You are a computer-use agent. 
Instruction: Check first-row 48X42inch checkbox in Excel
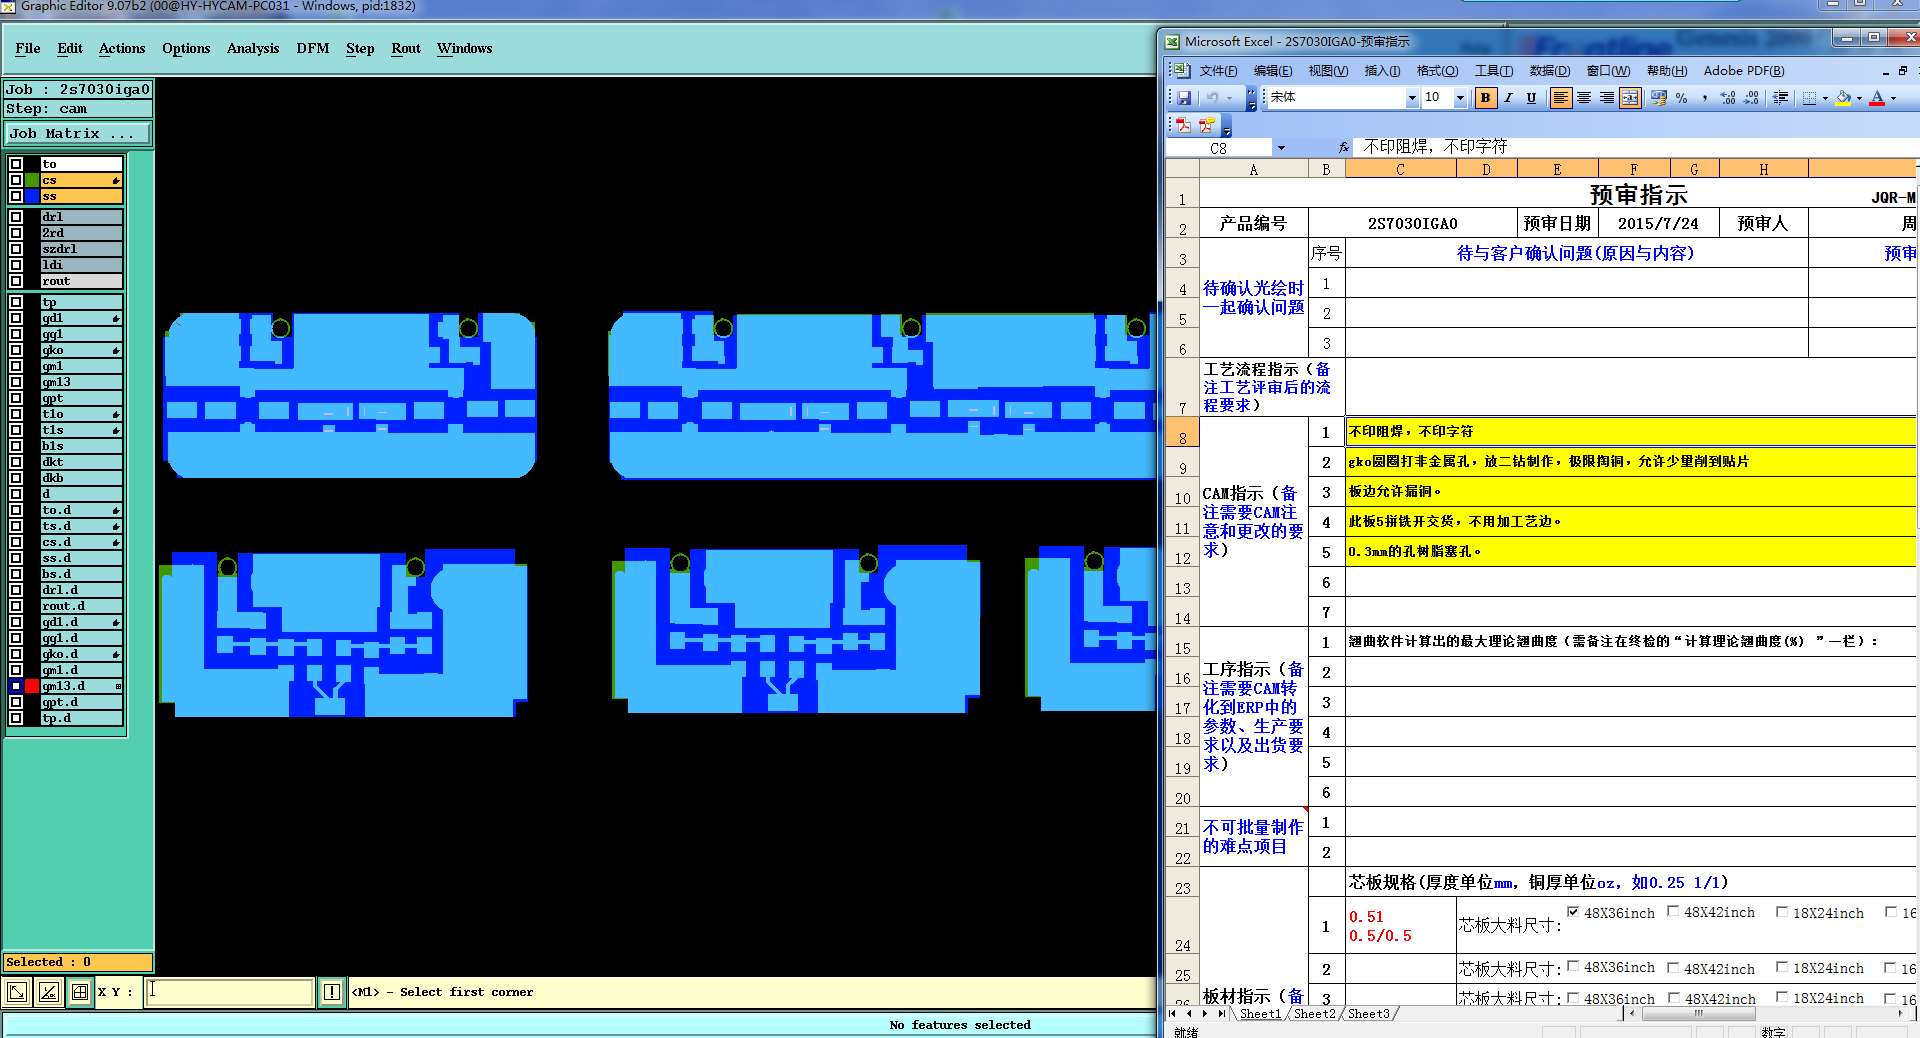[1673, 911]
